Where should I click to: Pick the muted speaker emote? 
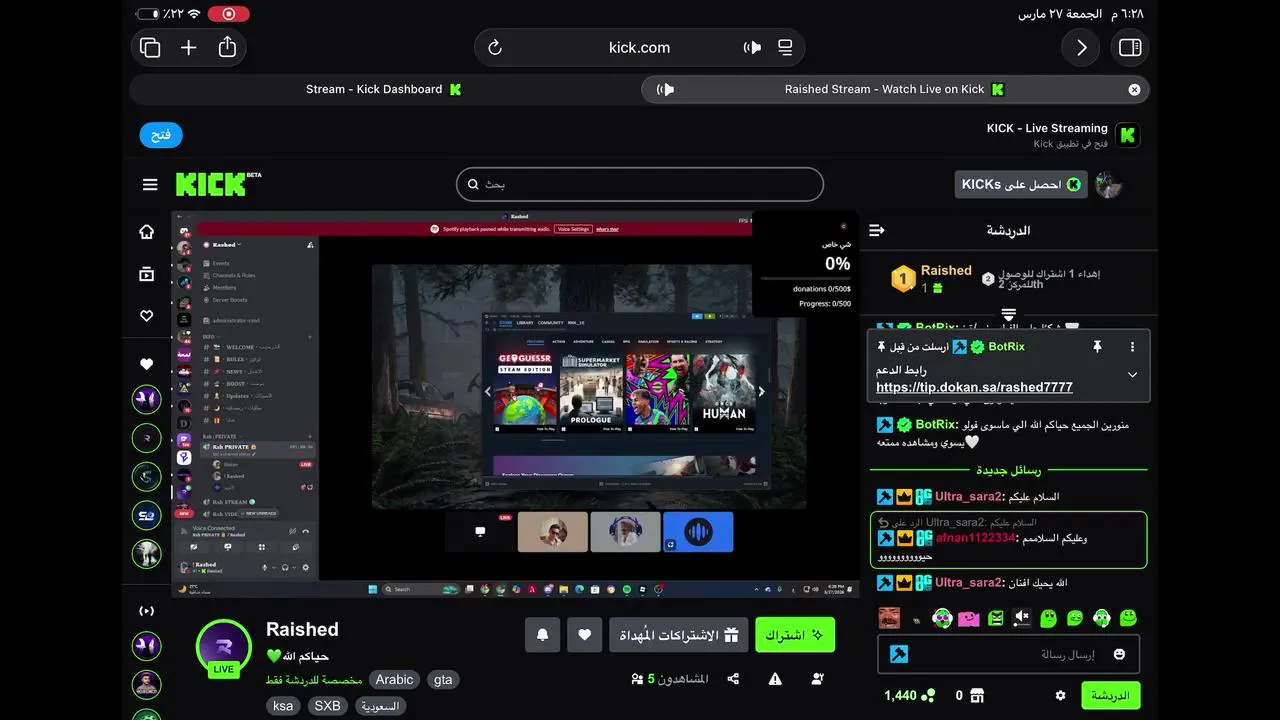coord(1021,618)
